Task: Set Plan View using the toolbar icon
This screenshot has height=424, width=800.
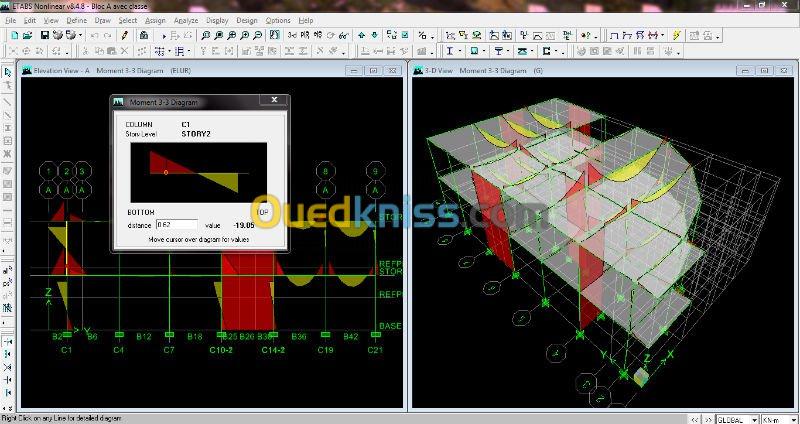Action: pos(305,35)
